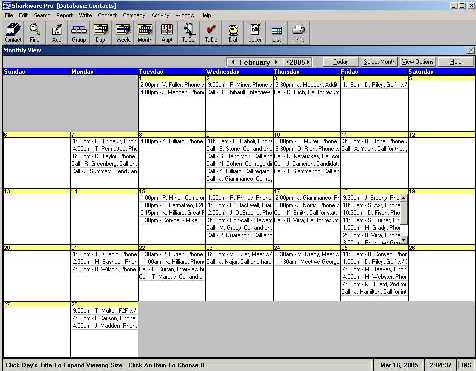The width and height of the screenshot is (476, 371).
Task: Click the Find magnifying glass icon
Action: pyautogui.click(x=34, y=33)
